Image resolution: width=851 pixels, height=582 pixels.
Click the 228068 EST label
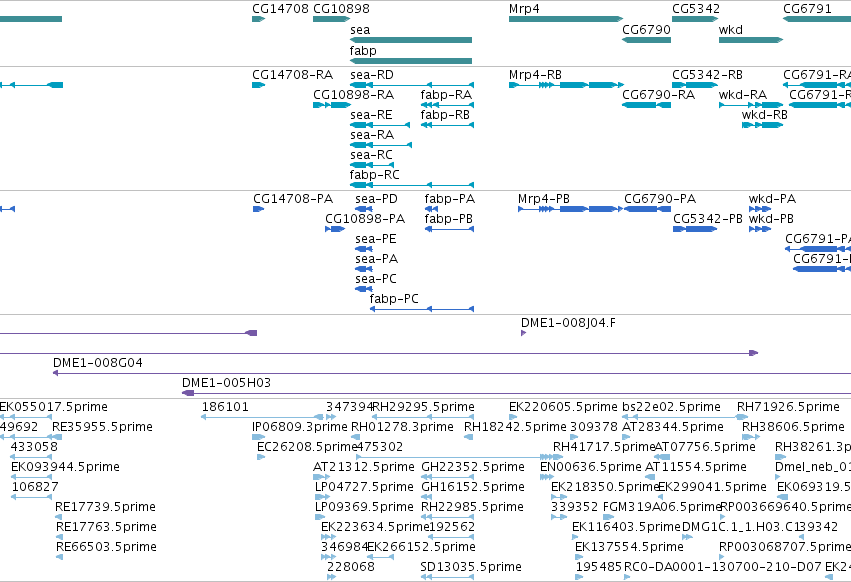coord(351,567)
